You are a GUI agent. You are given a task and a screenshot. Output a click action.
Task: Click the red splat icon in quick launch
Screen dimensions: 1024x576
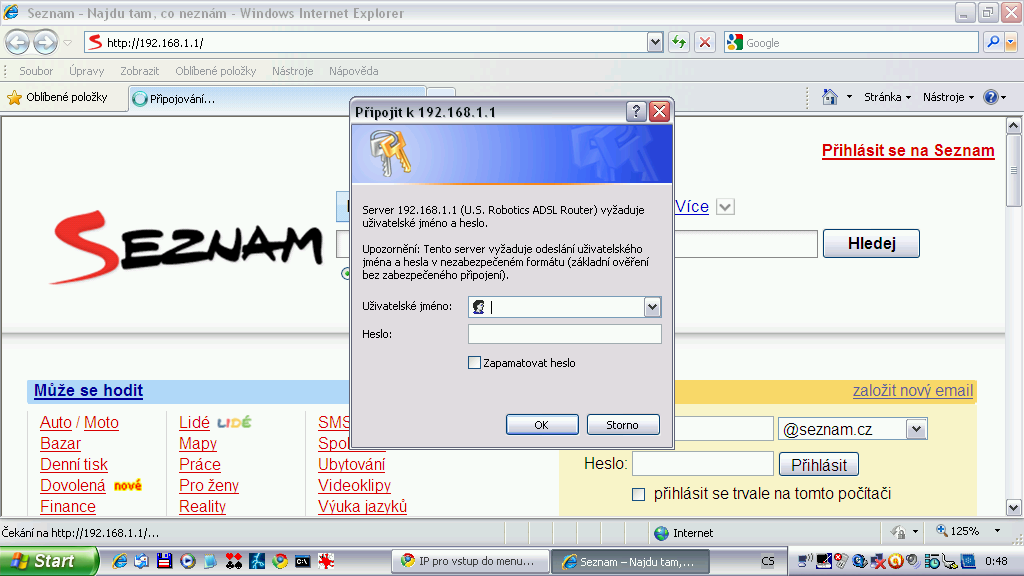click(x=326, y=561)
